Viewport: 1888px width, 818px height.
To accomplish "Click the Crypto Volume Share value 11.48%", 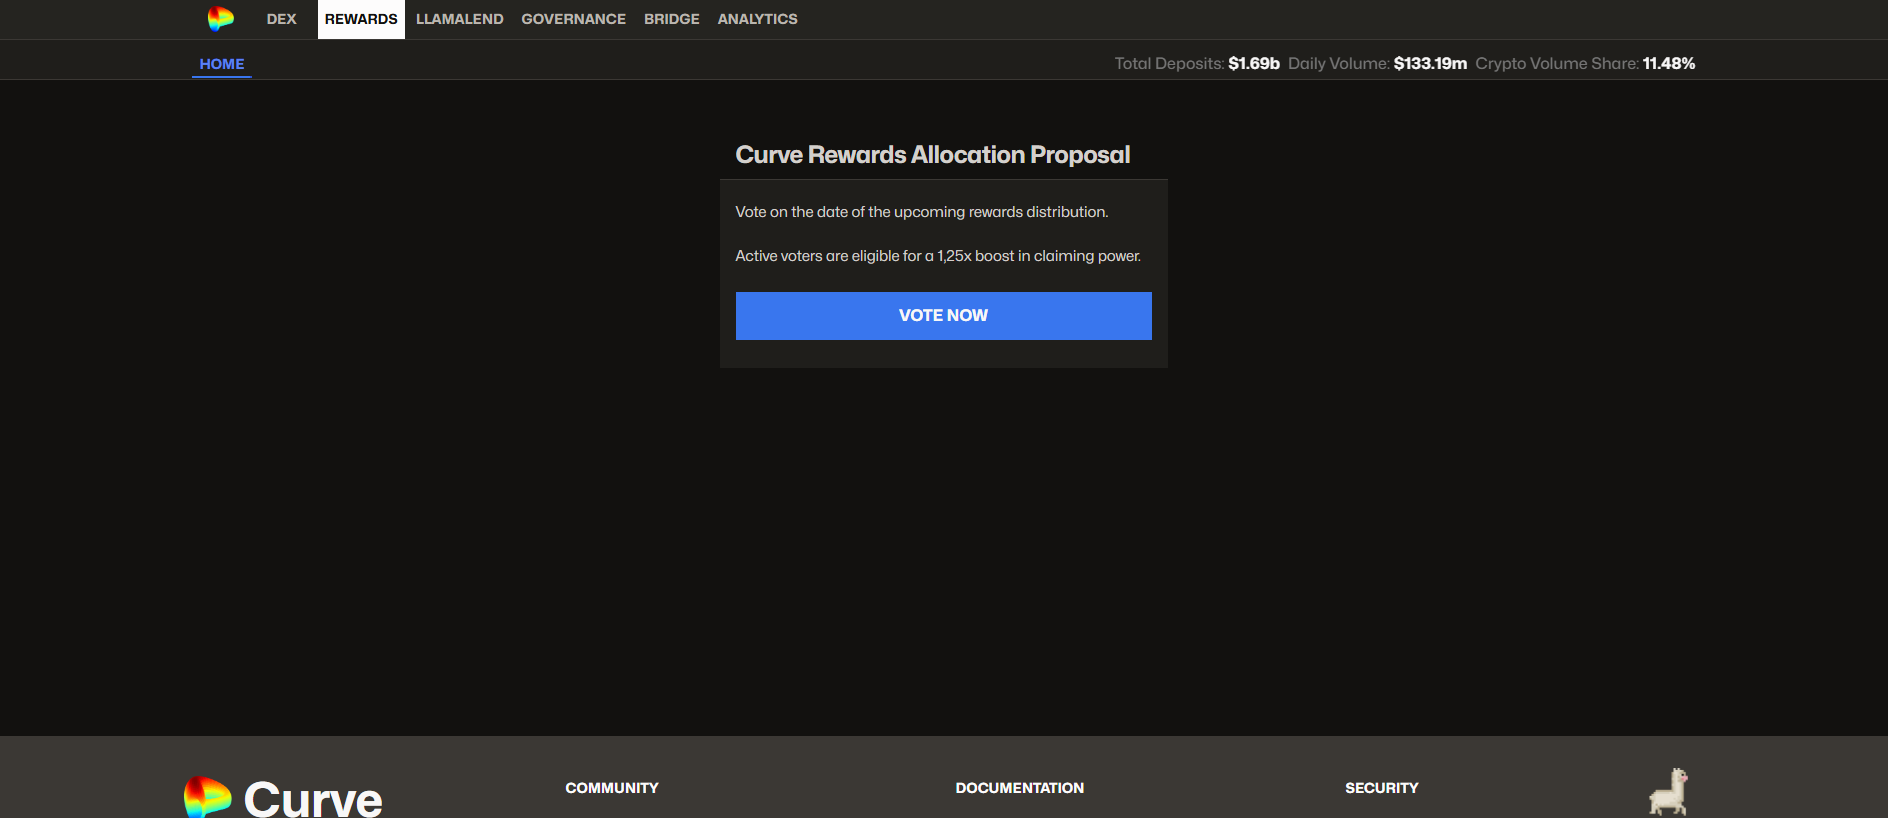I will [x=1669, y=63].
